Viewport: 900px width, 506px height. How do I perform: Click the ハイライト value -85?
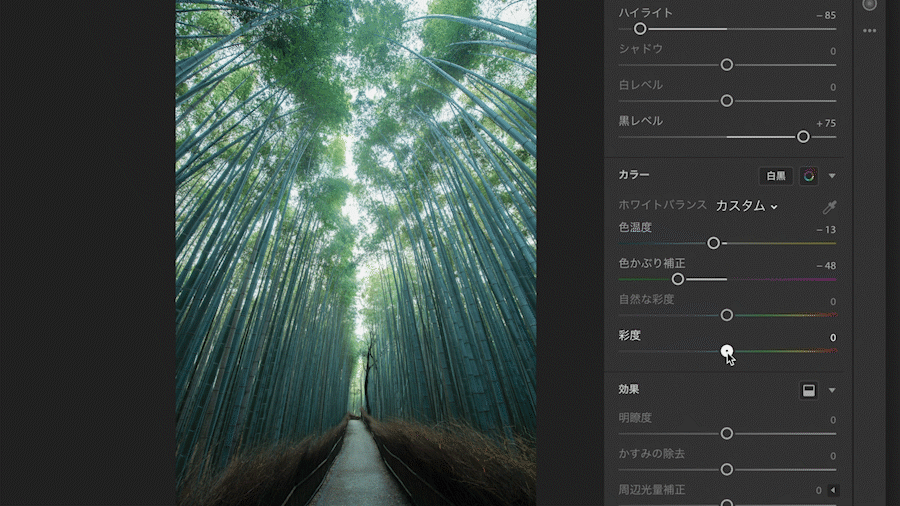point(826,15)
